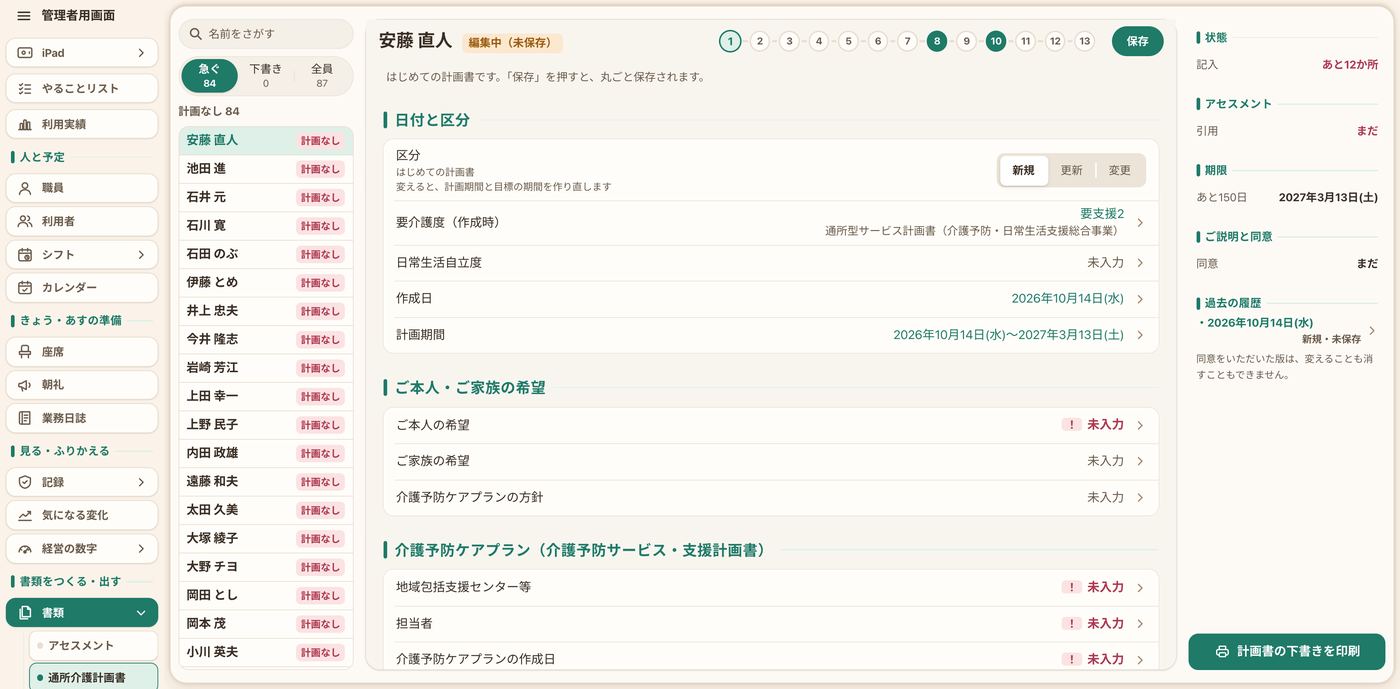Open やることリスト checklist icon
Screen dimensions: 1400x689
[x=25, y=89]
